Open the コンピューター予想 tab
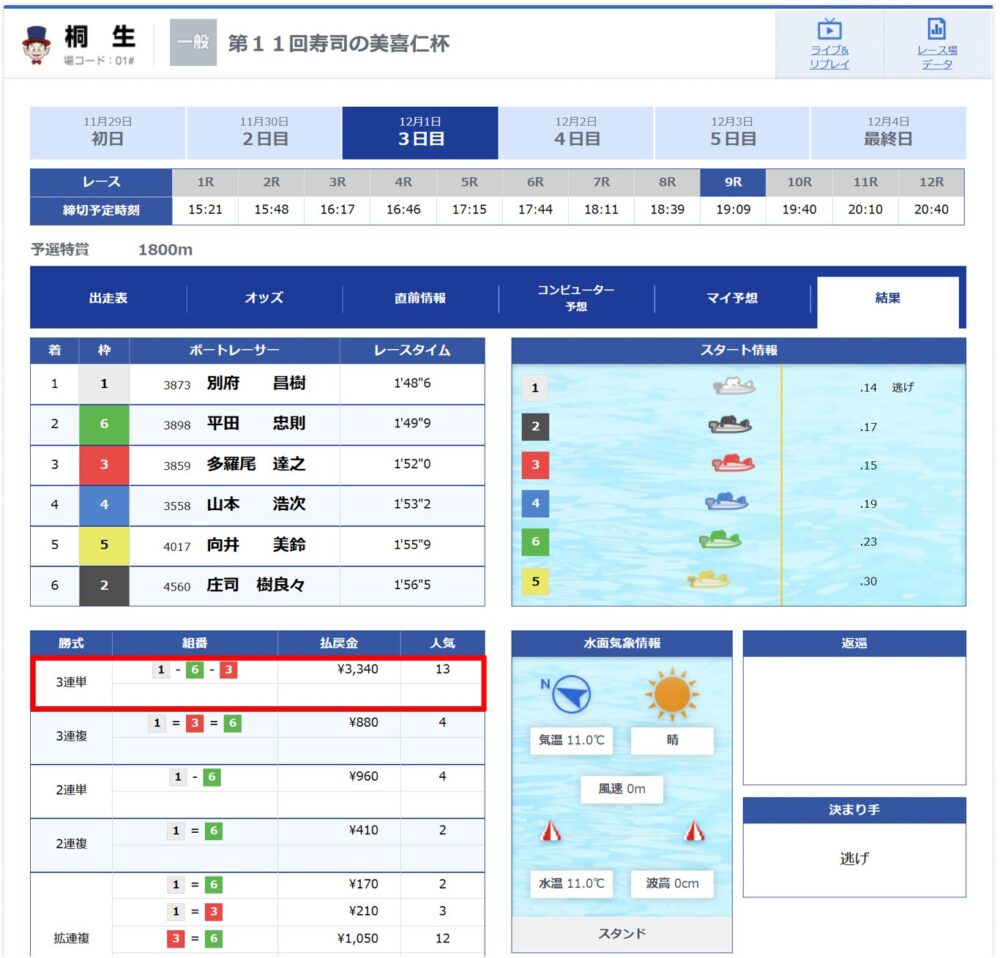Viewport: 1000px width, 958px height. 576,298
